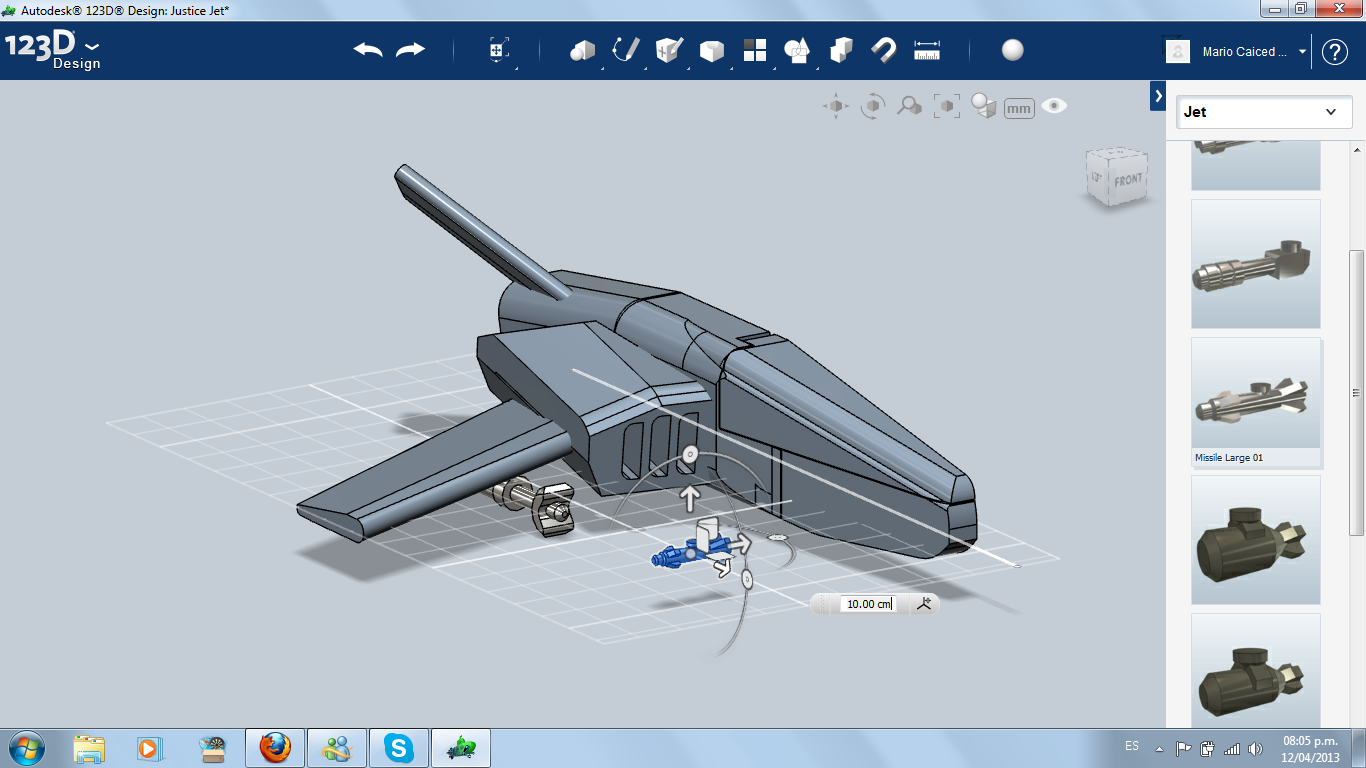Select the bottom engine part thumbnail

(1256, 671)
